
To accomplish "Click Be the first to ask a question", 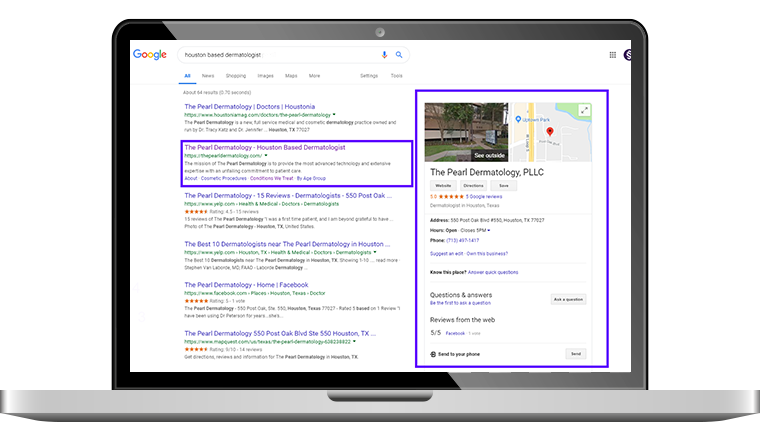I will point(460,303).
